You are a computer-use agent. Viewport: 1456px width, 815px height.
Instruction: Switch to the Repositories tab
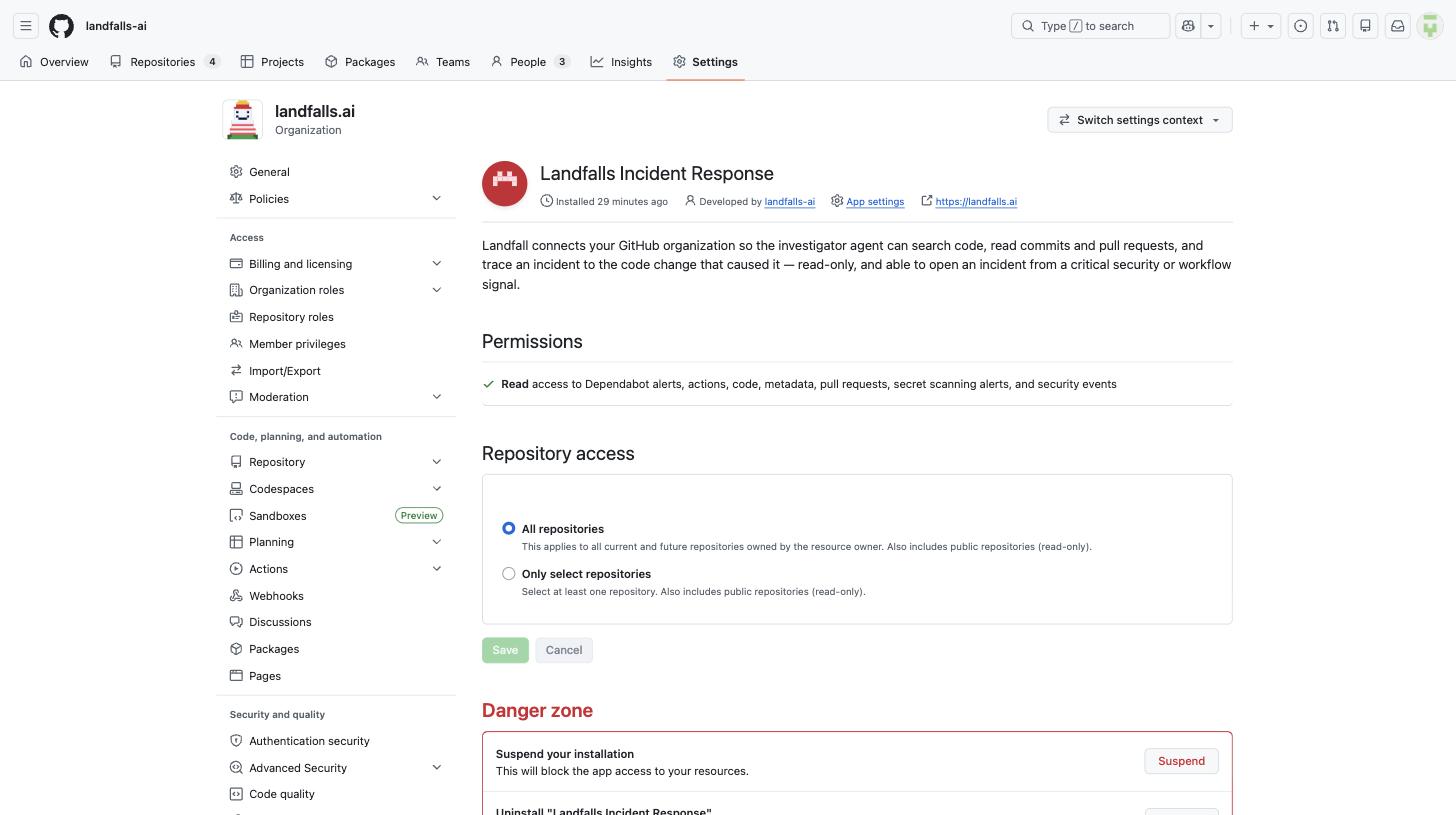click(164, 62)
